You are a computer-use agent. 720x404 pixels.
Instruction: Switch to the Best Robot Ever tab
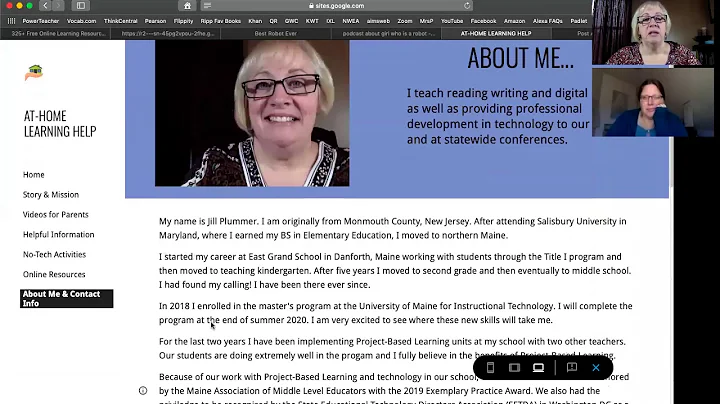click(x=276, y=34)
